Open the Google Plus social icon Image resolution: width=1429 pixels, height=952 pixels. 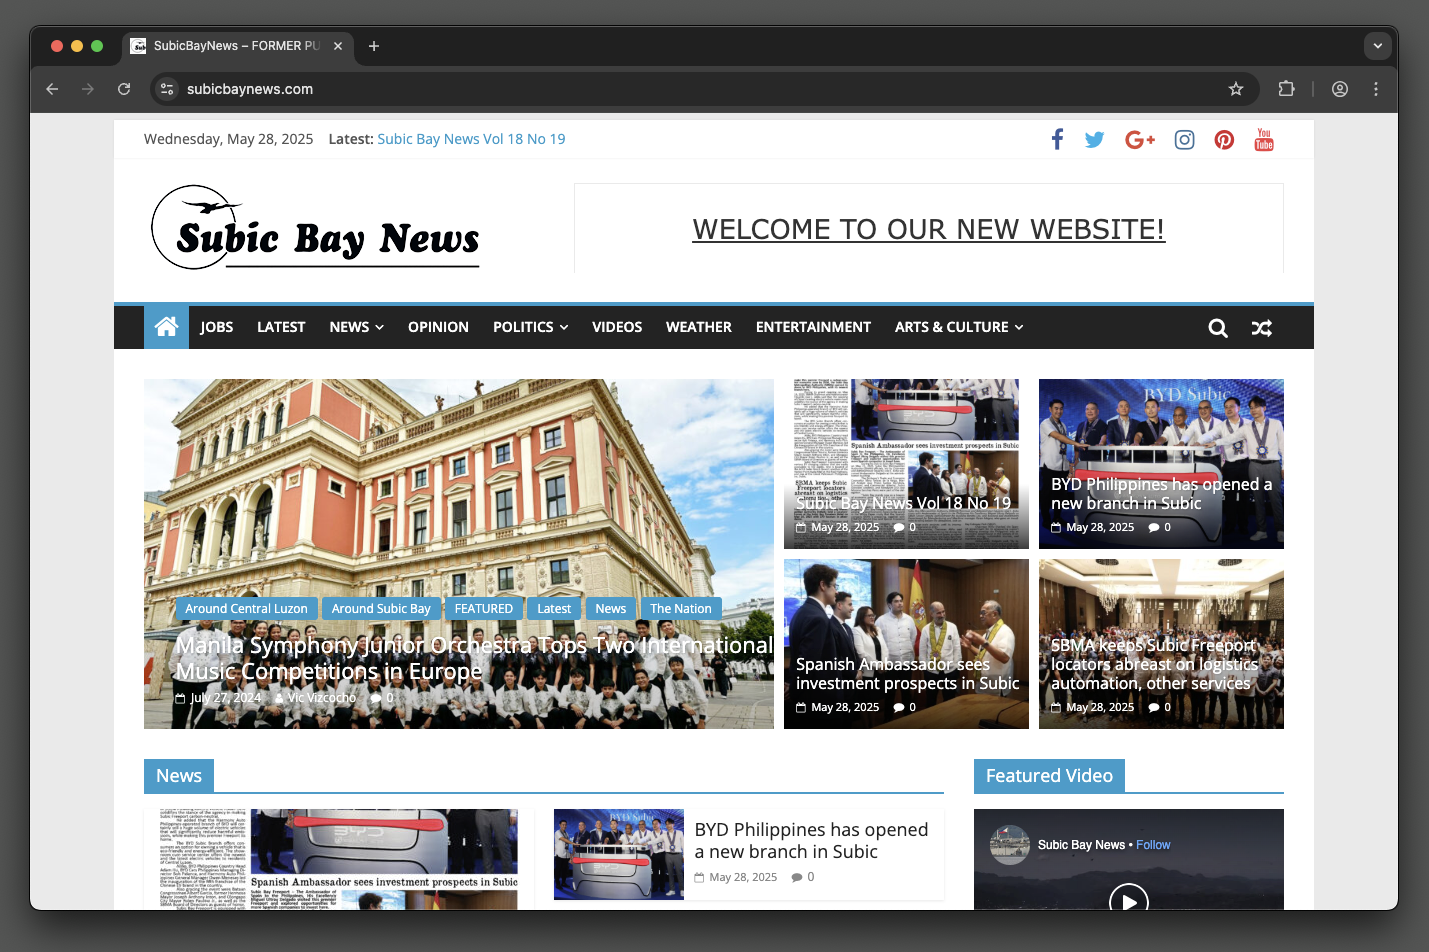click(1140, 140)
